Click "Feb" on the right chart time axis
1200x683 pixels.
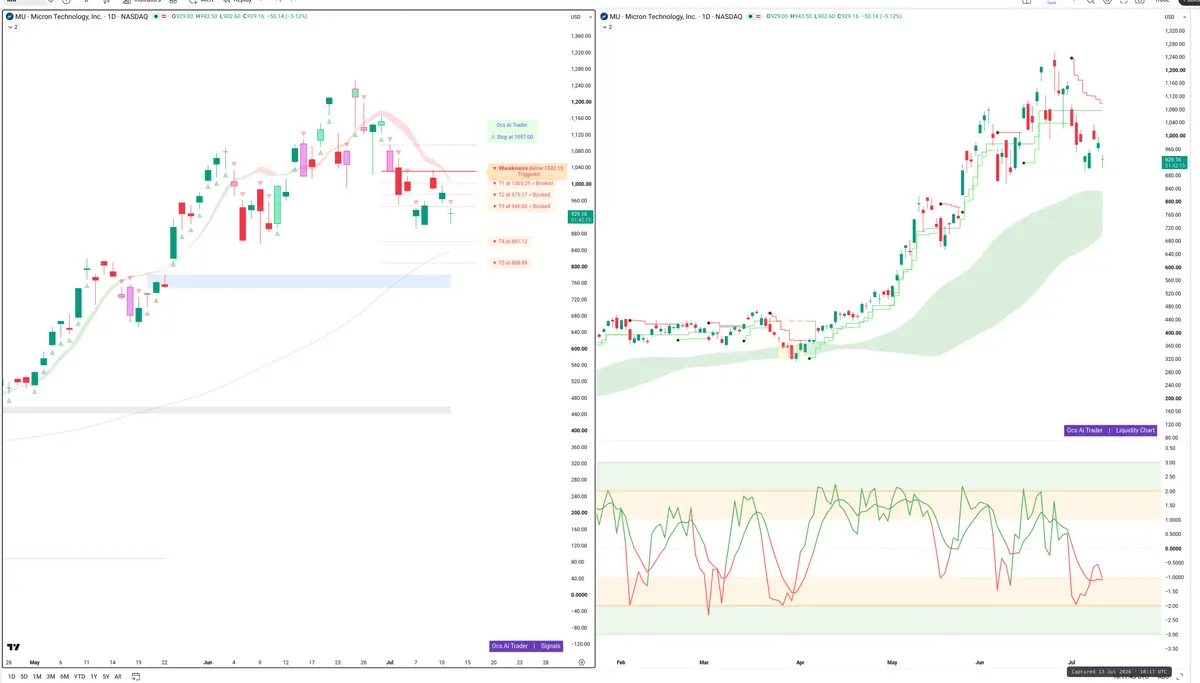click(x=621, y=662)
